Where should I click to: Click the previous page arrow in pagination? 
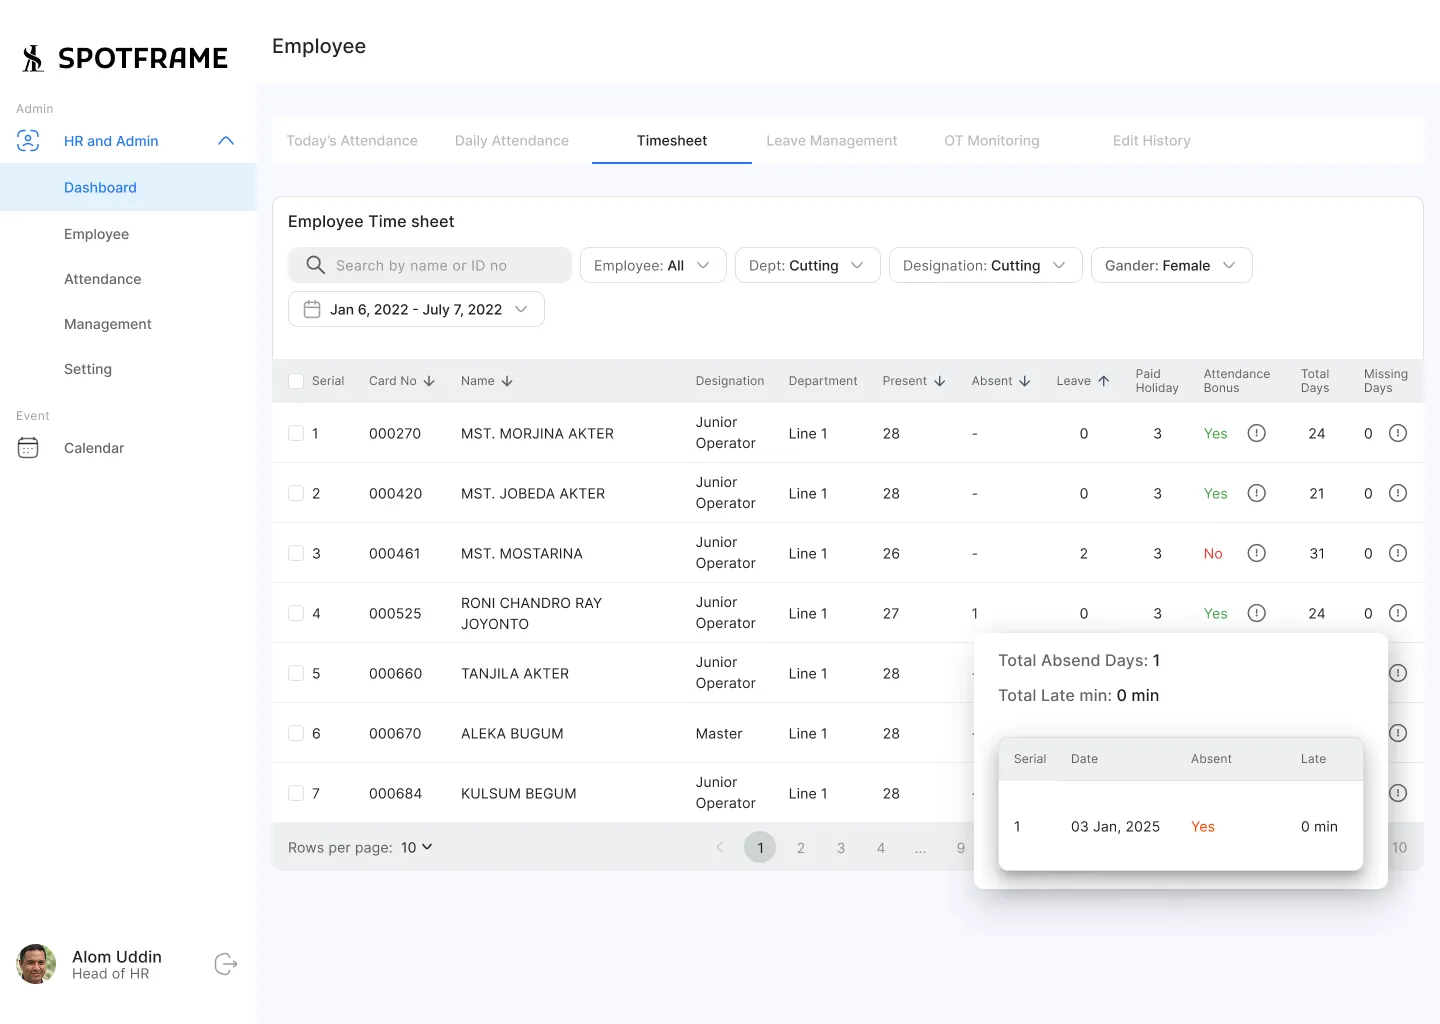click(x=720, y=847)
